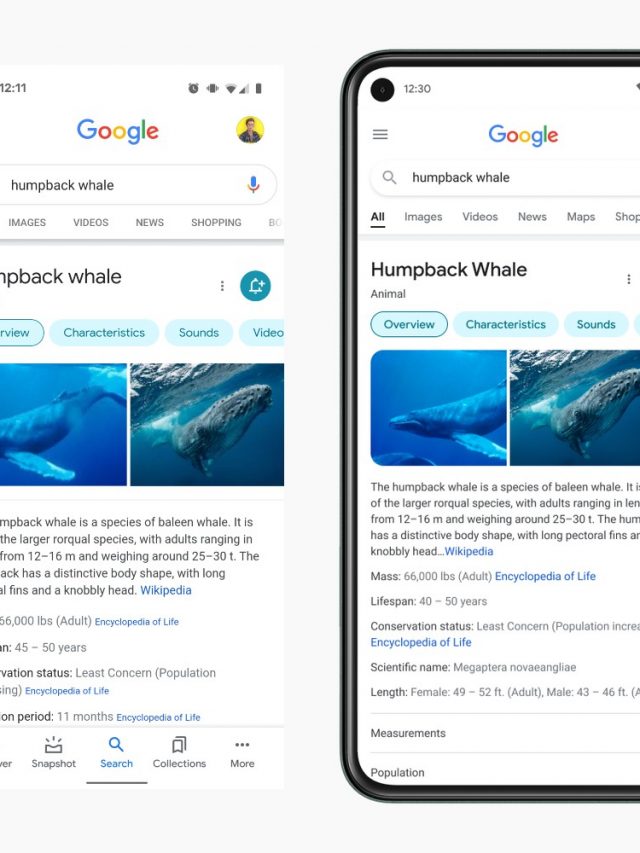Image resolution: width=640 pixels, height=853 pixels.
Task: Switch to the Images tab on right phone
Action: 423,217
